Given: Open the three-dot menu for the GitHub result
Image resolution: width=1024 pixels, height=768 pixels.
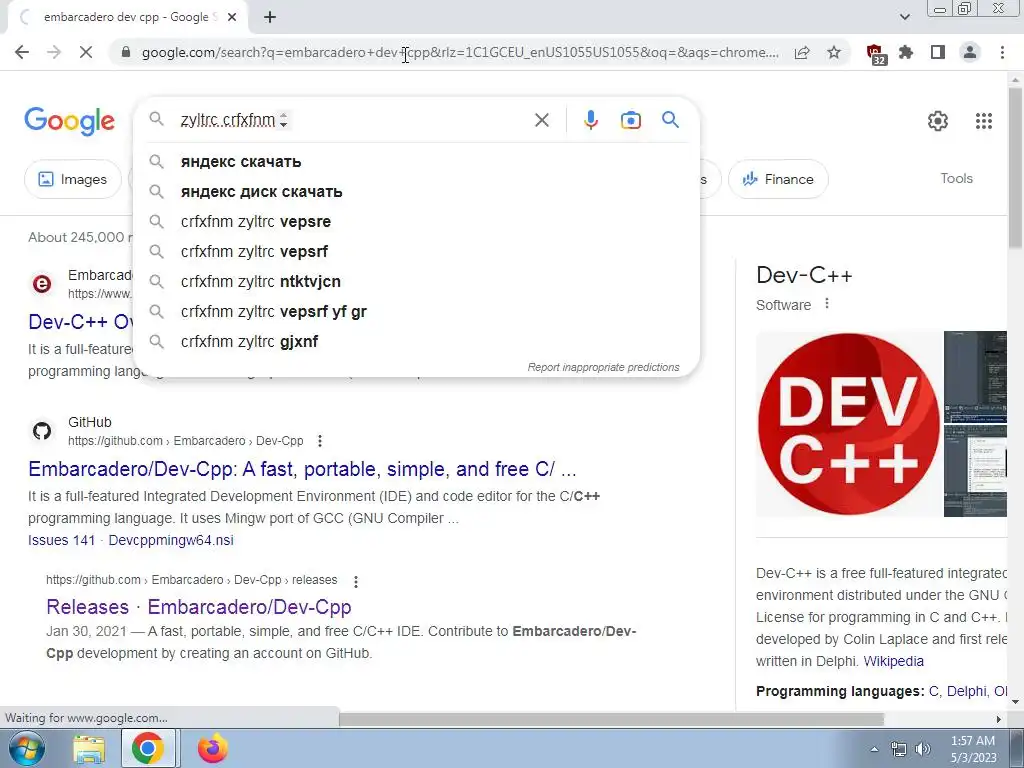Looking at the screenshot, I should point(320,441).
